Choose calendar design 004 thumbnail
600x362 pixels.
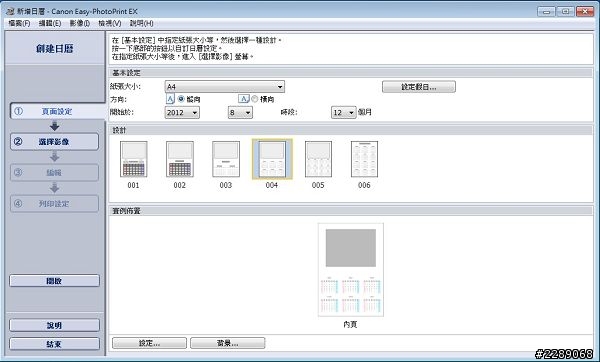click(x=272, y=159)
